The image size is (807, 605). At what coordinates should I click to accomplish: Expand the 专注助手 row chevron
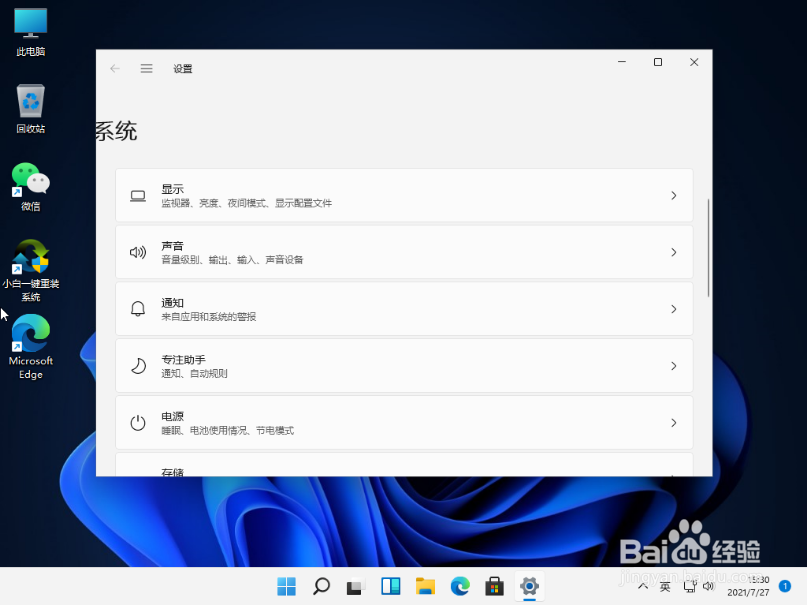tap(673, 366)
